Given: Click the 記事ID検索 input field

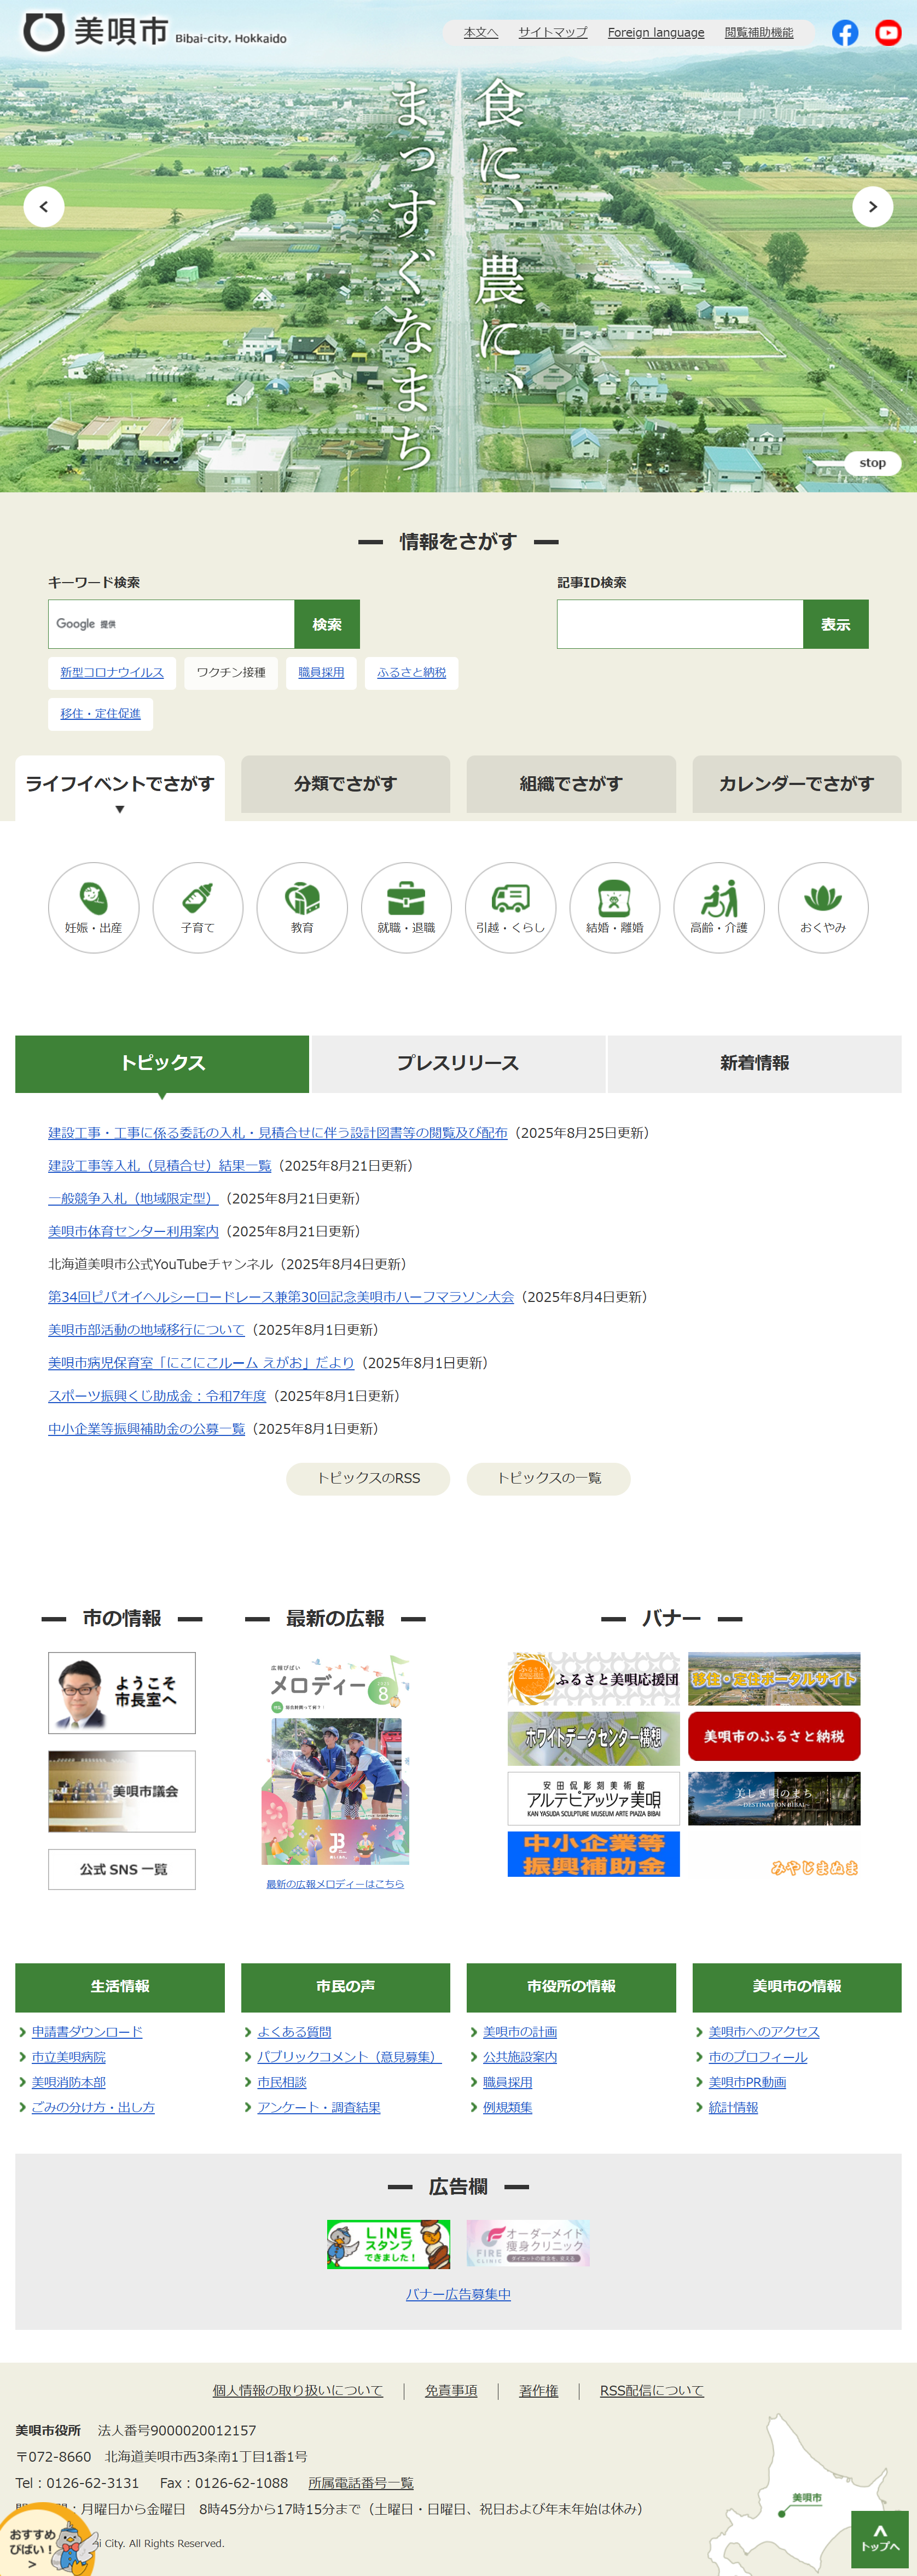Looking at the screenshot, I should pos(680,624).
